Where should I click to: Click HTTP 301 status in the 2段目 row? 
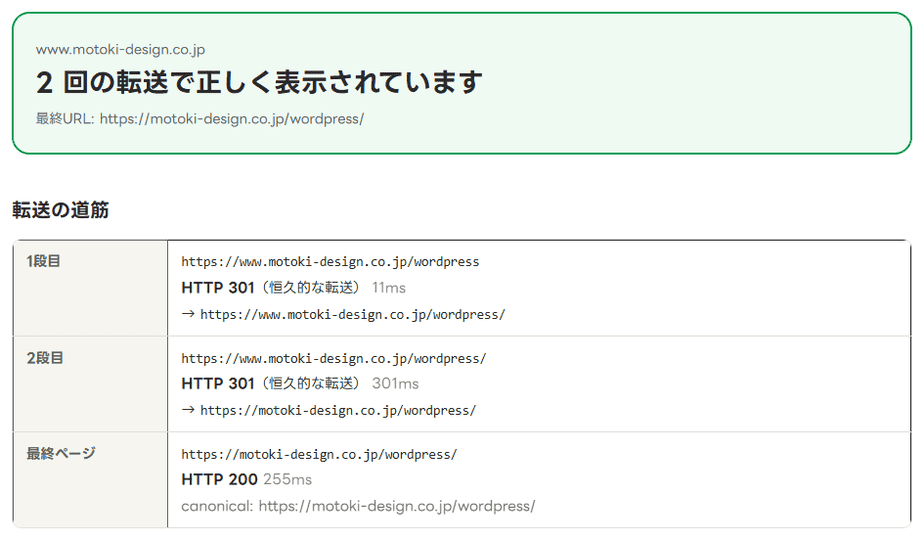point(218,384)
